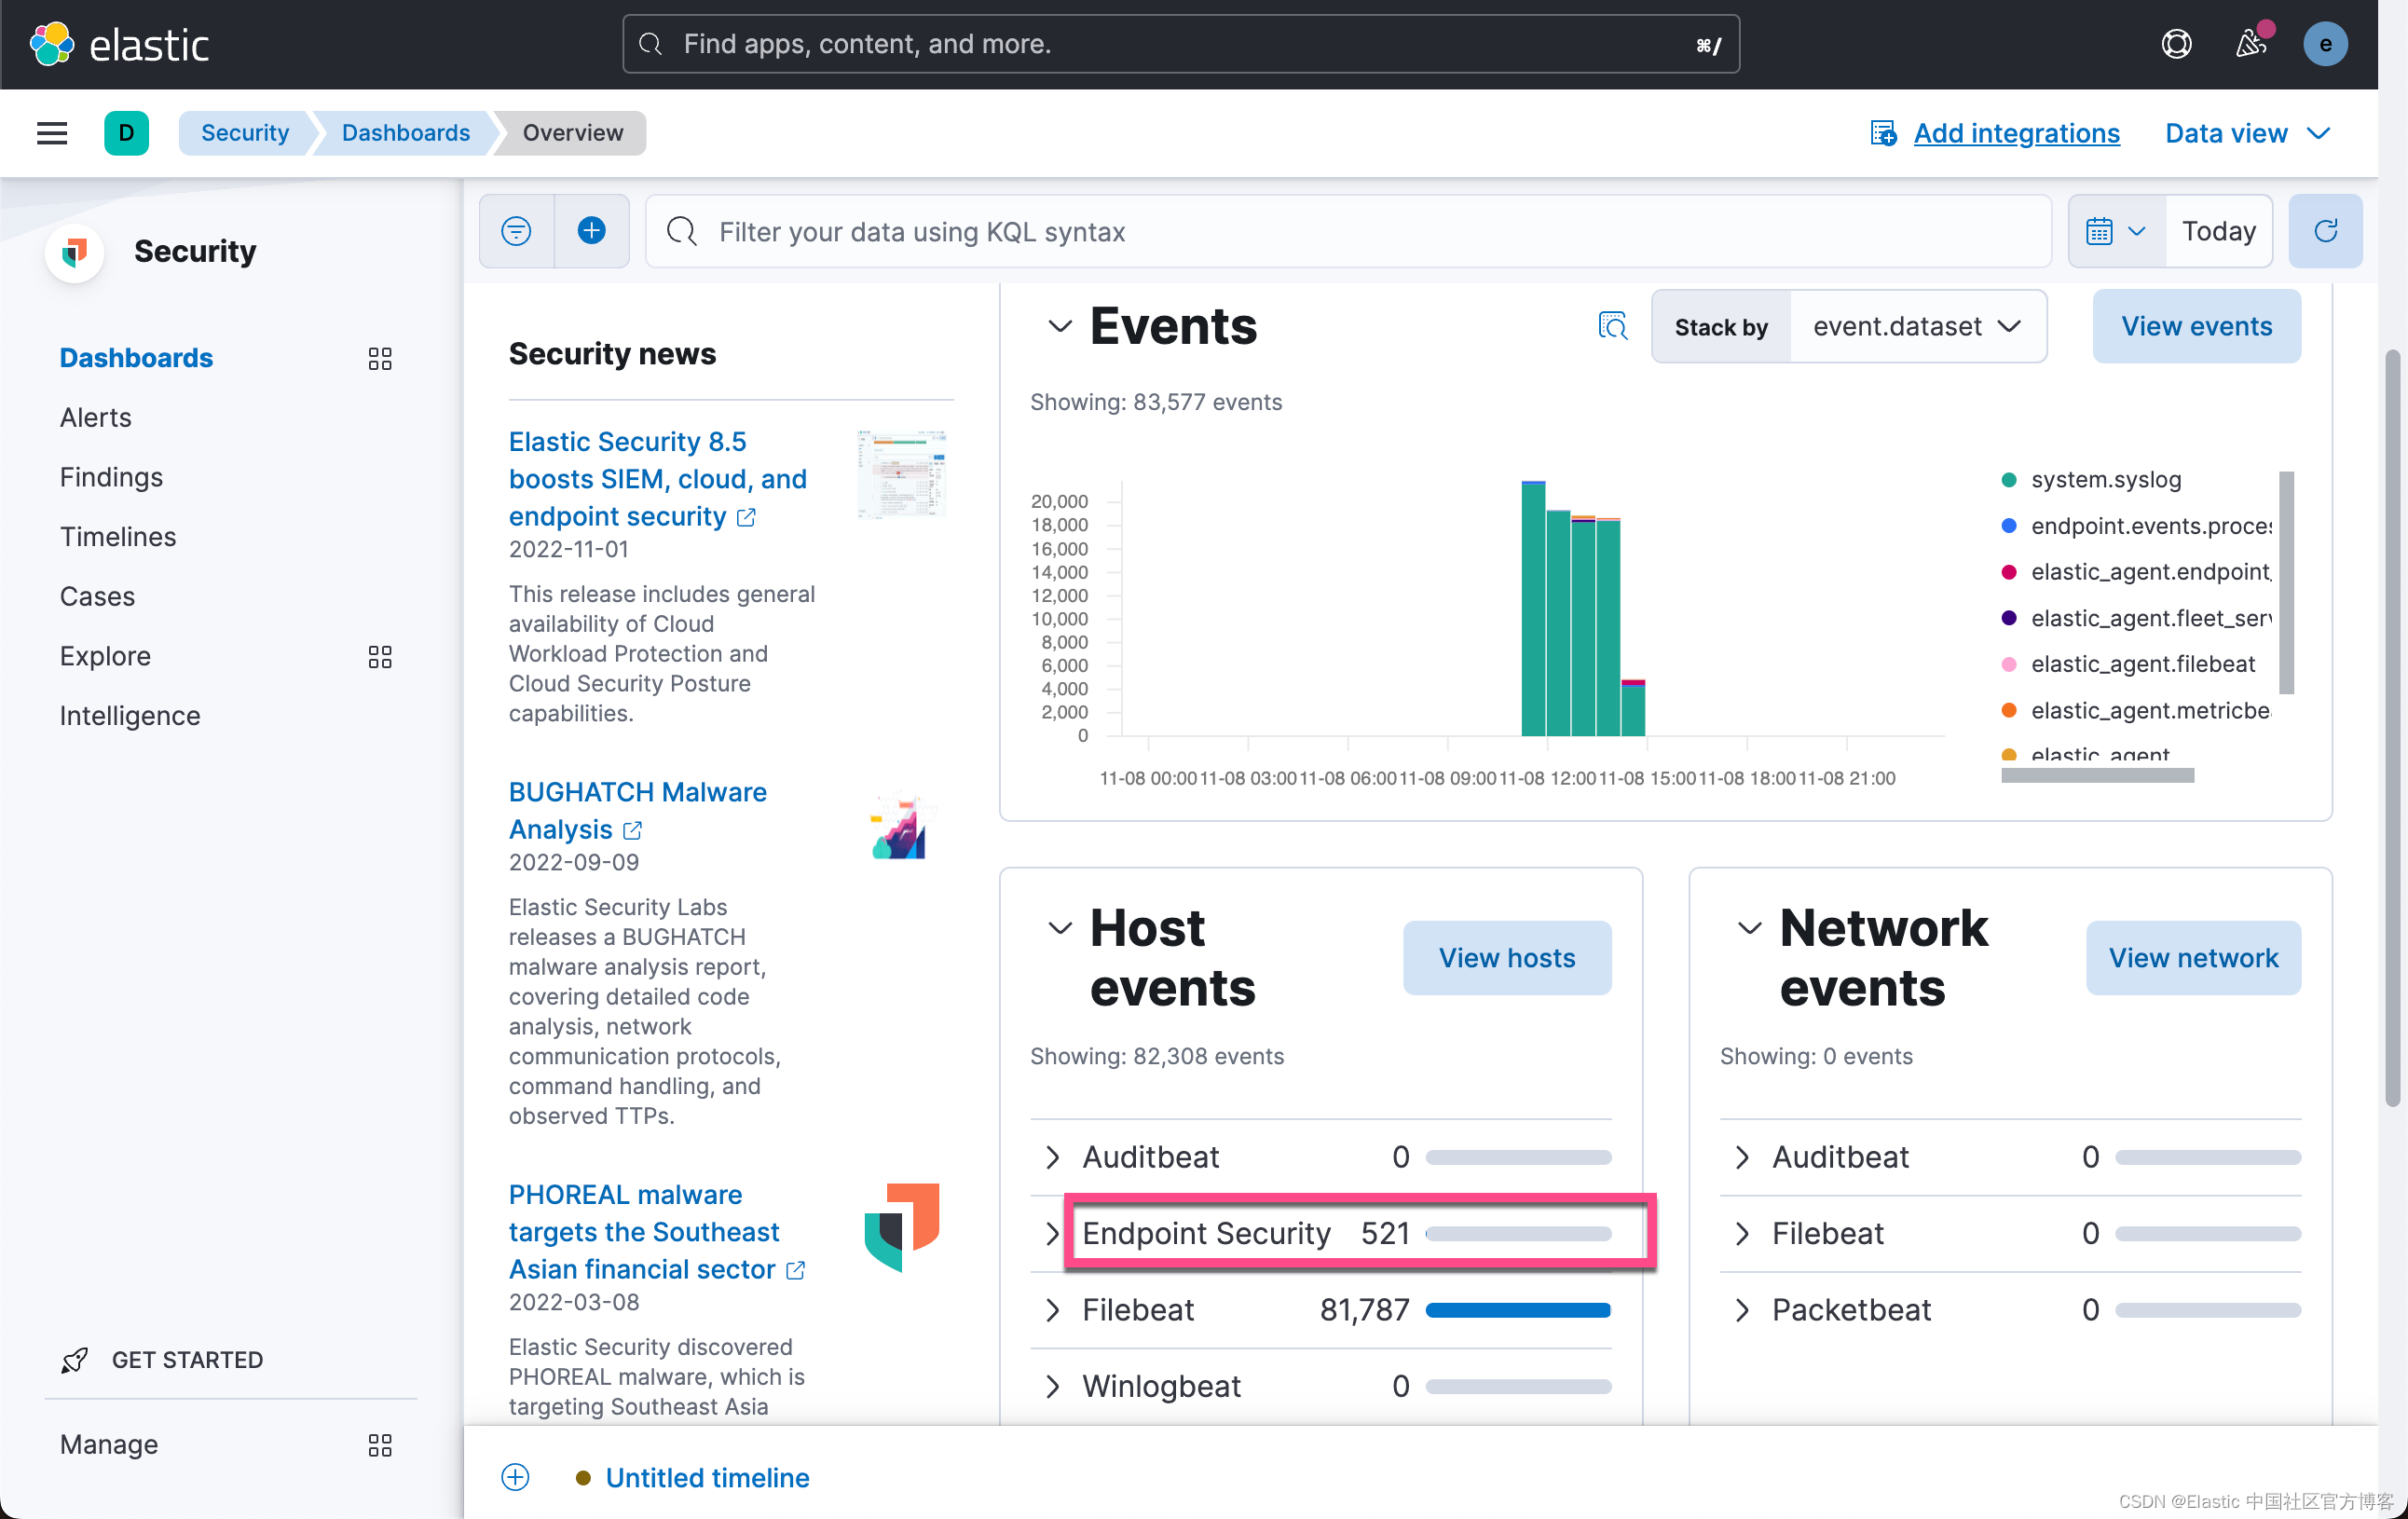Expand Auditbeat row under Network events

pyautogui.click(x=1742, y=1157)
